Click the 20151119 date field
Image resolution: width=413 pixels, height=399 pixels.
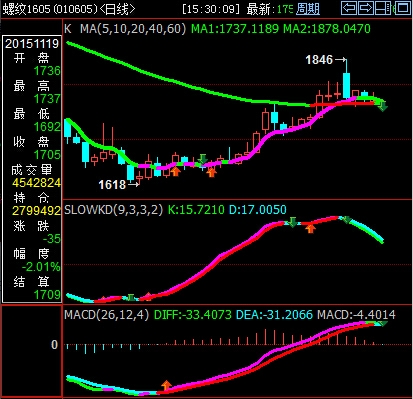point(32,43)
